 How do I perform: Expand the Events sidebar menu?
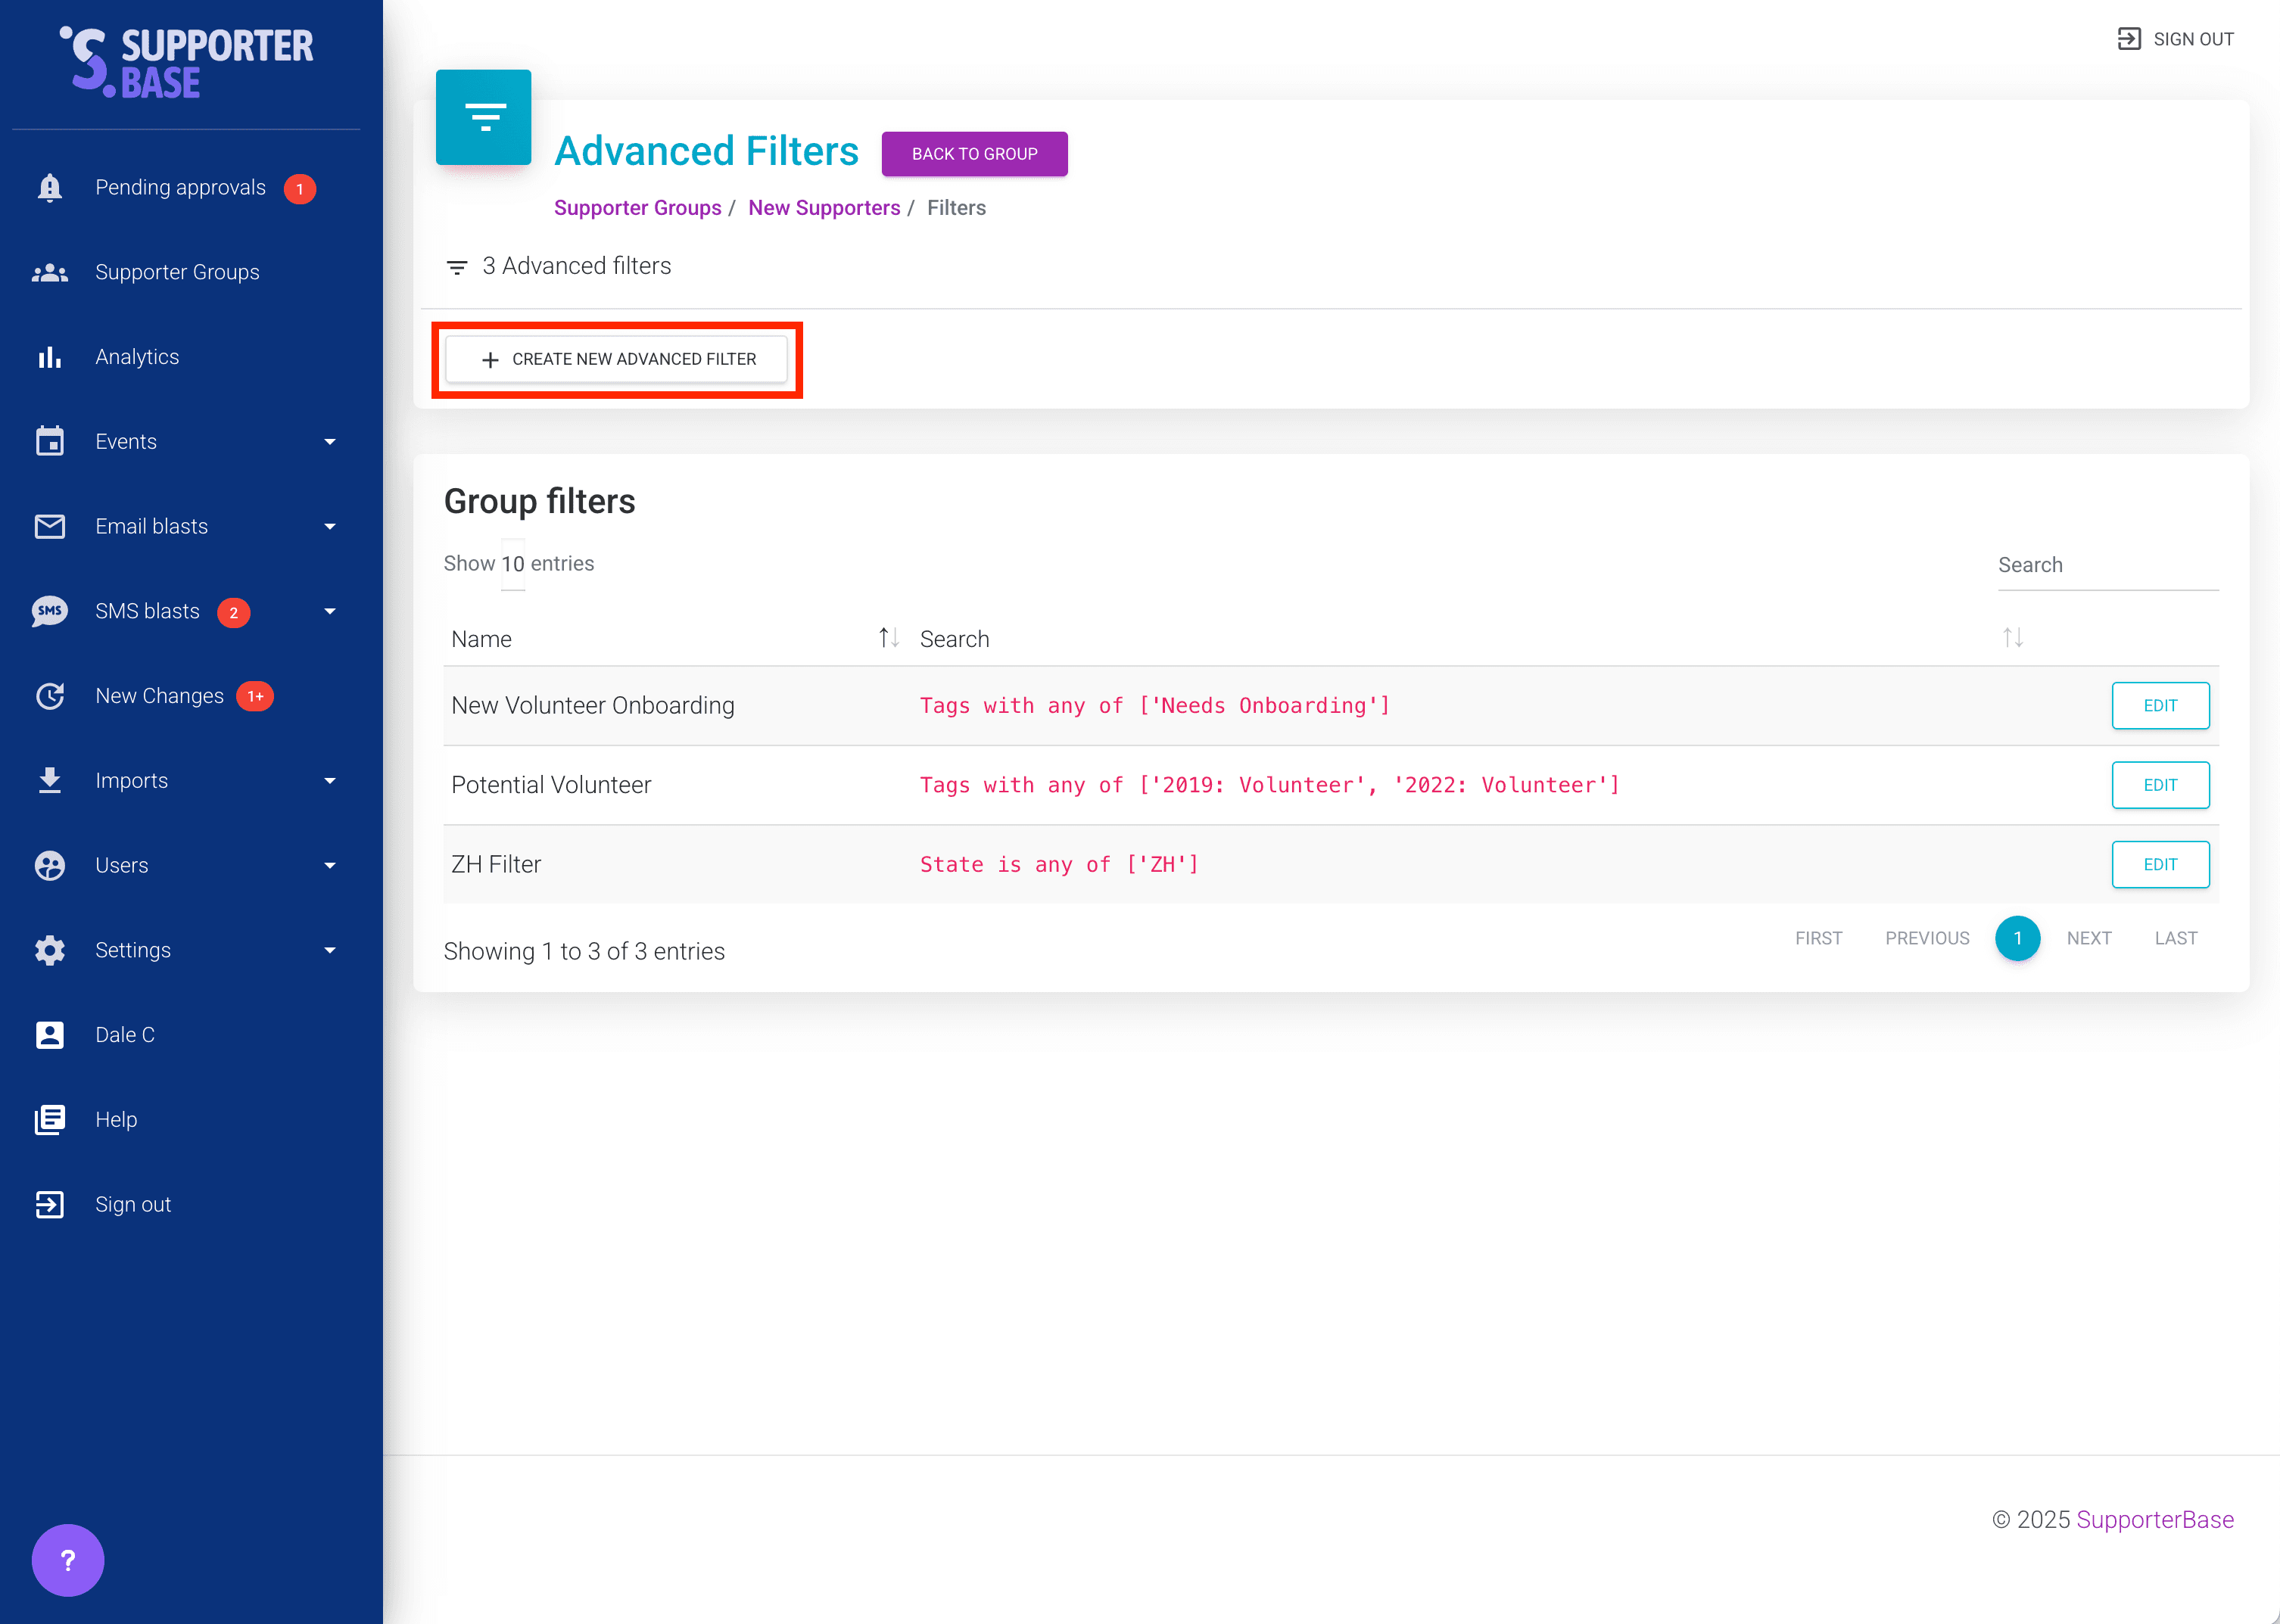tap(329, 442)
